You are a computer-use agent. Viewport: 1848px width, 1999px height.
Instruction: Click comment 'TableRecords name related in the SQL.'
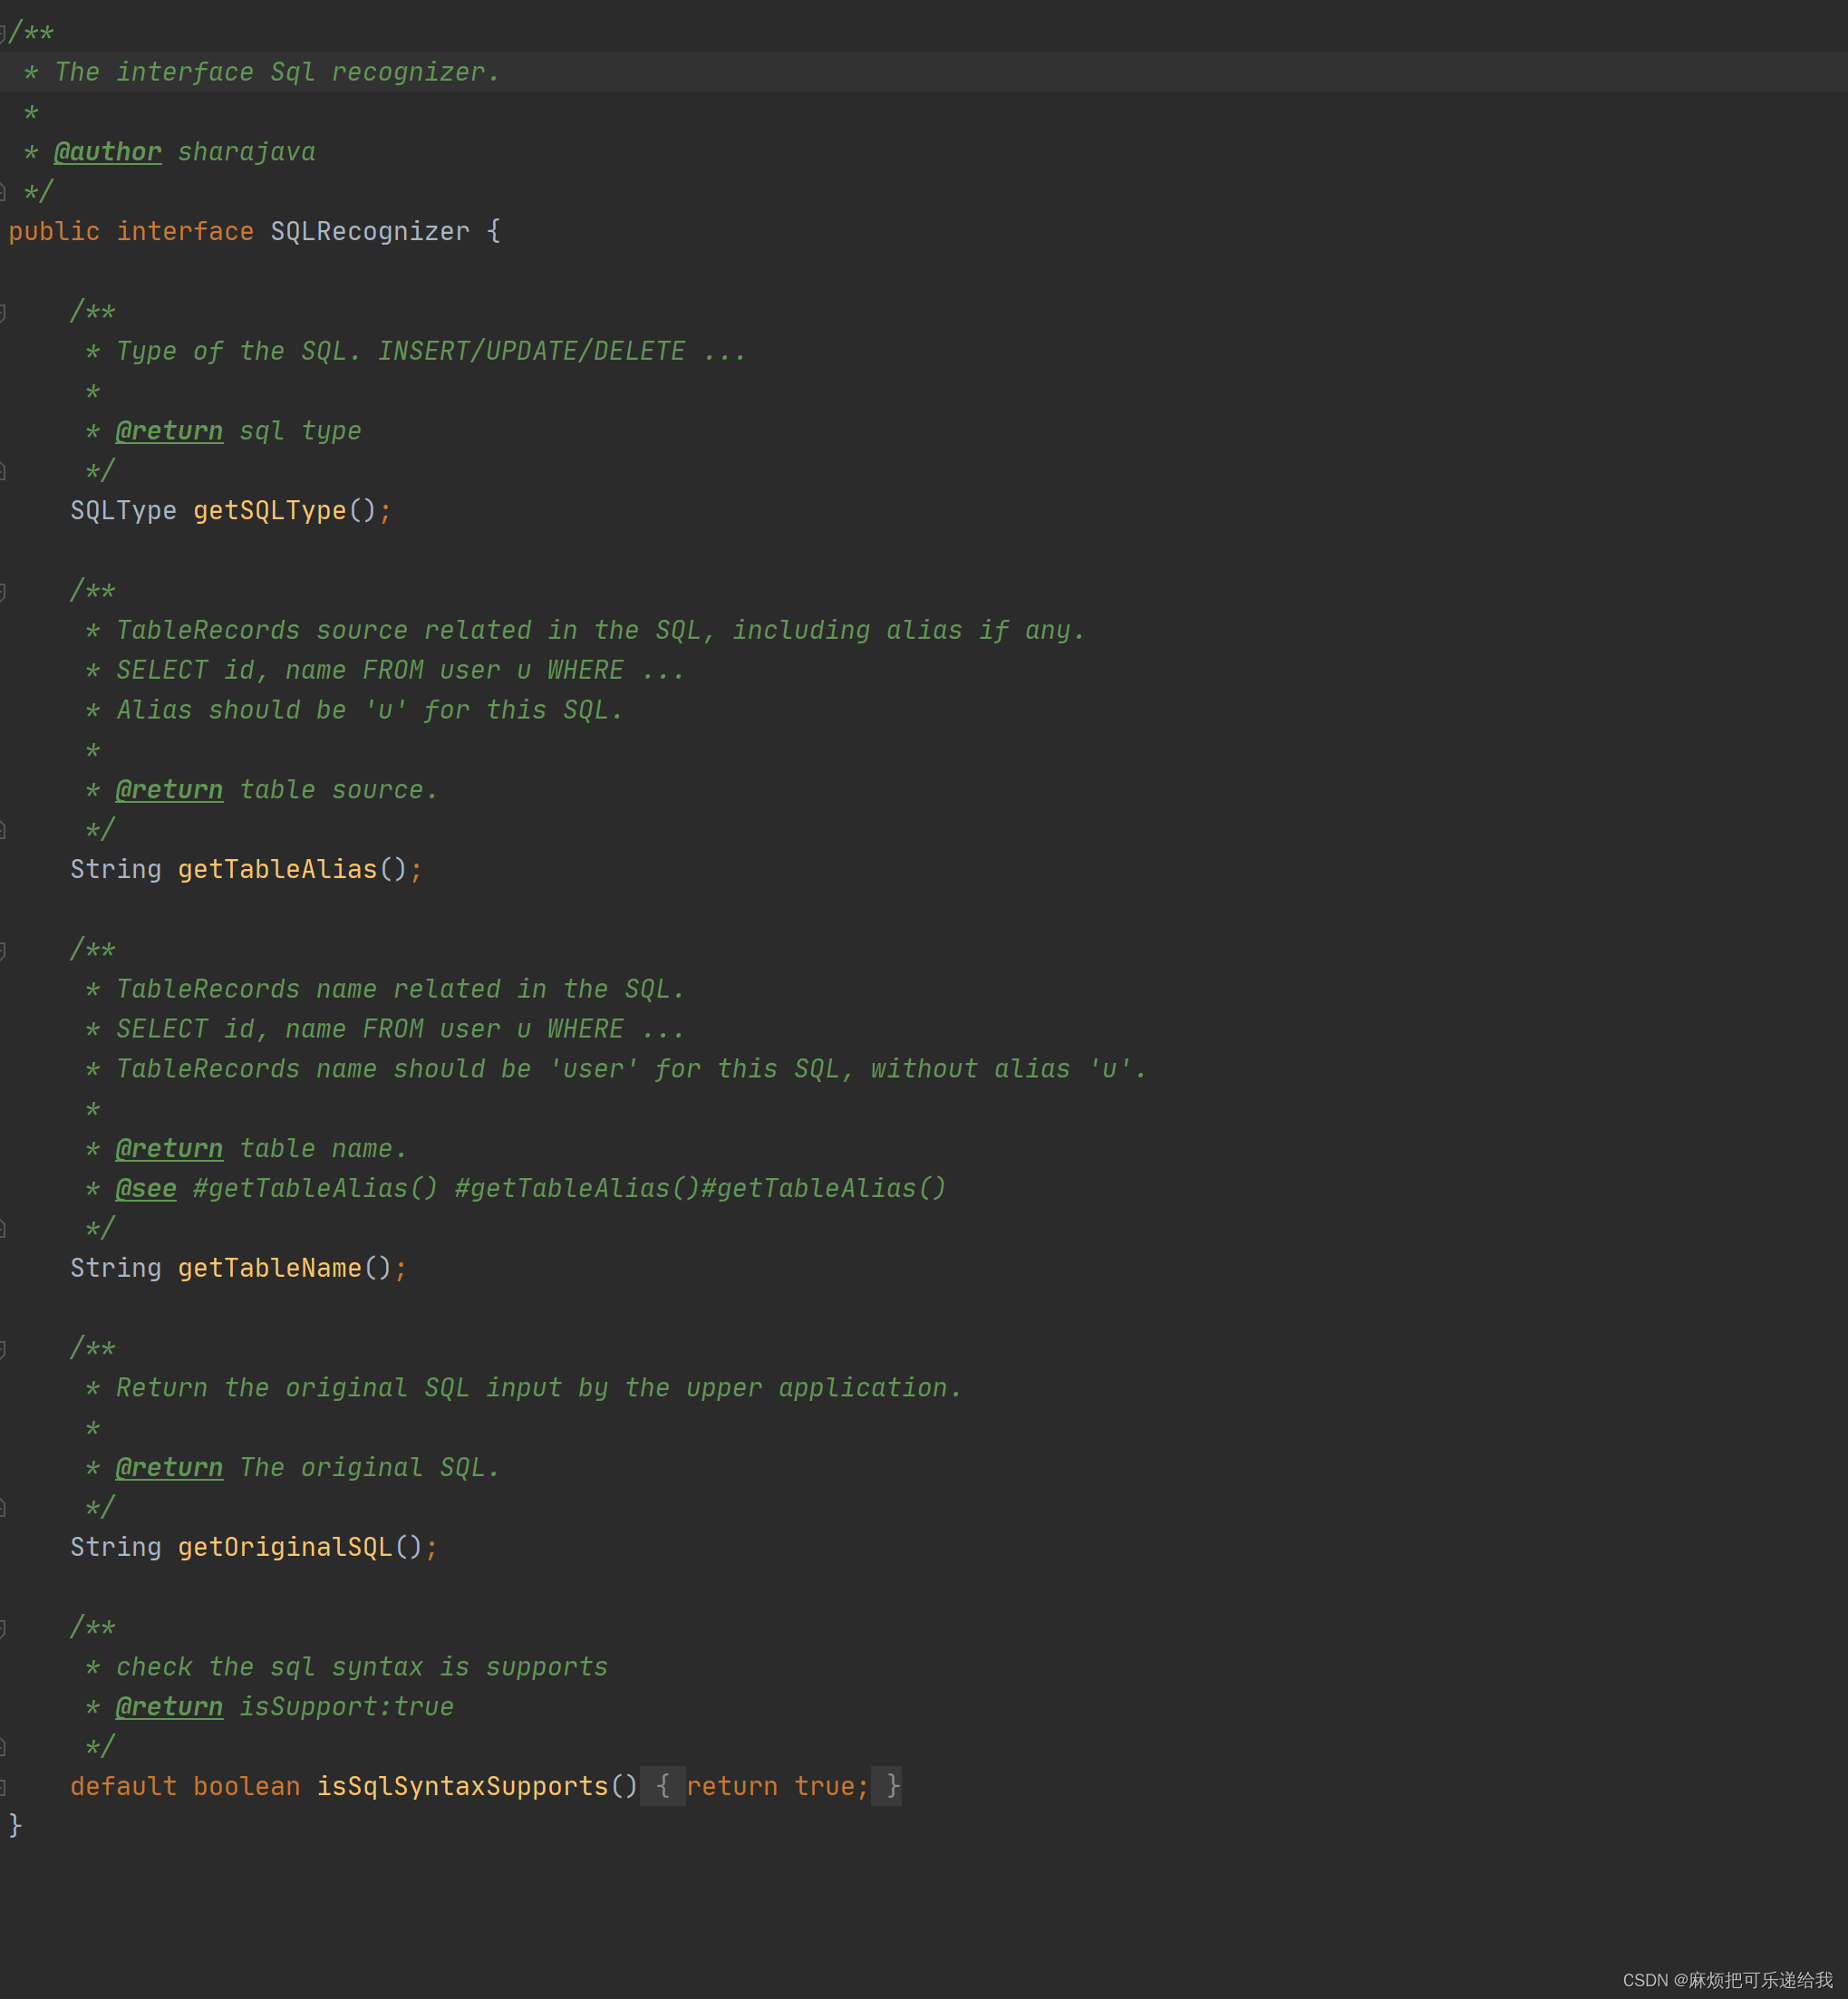(400, 990)
